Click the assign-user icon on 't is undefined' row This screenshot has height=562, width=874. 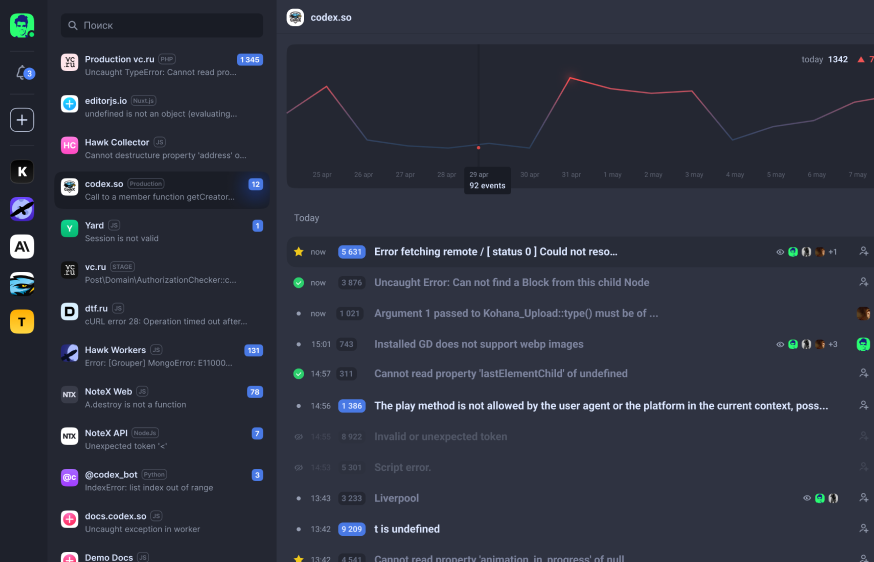(x=863, y=529)
